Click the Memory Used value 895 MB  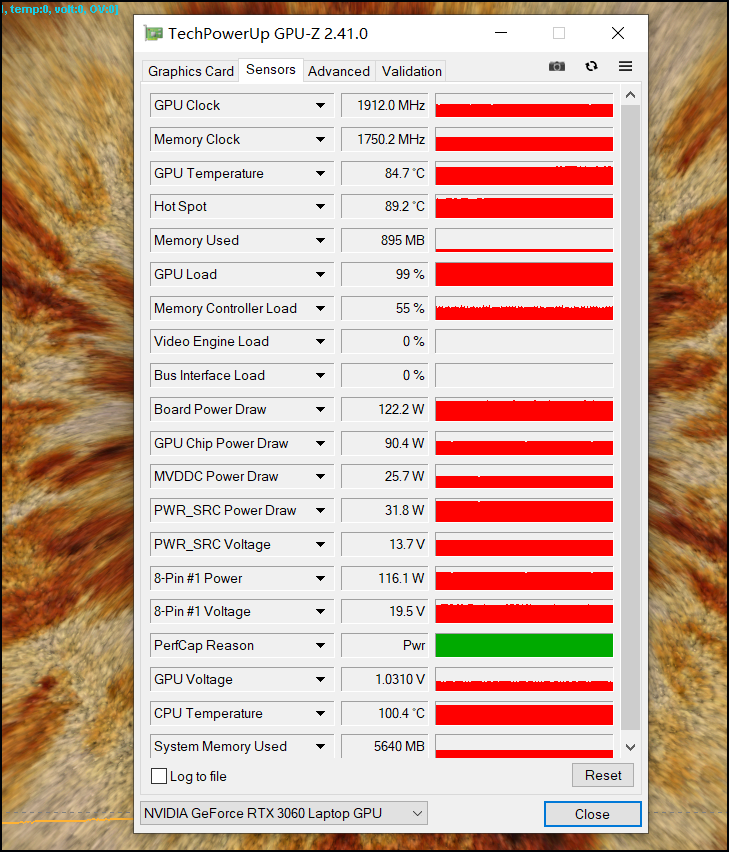point(385,240)
